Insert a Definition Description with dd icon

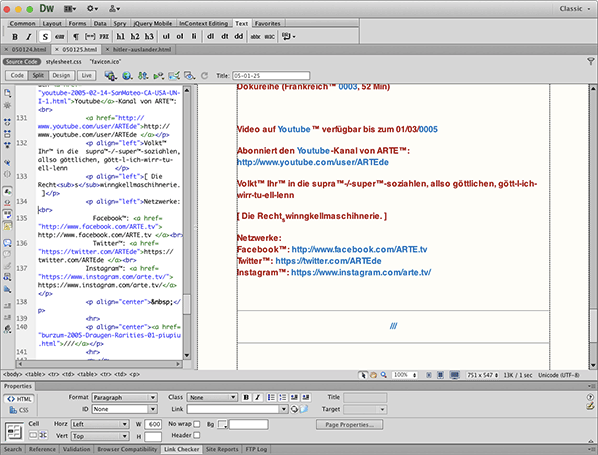pyautogui.click(x=239, y=37)
